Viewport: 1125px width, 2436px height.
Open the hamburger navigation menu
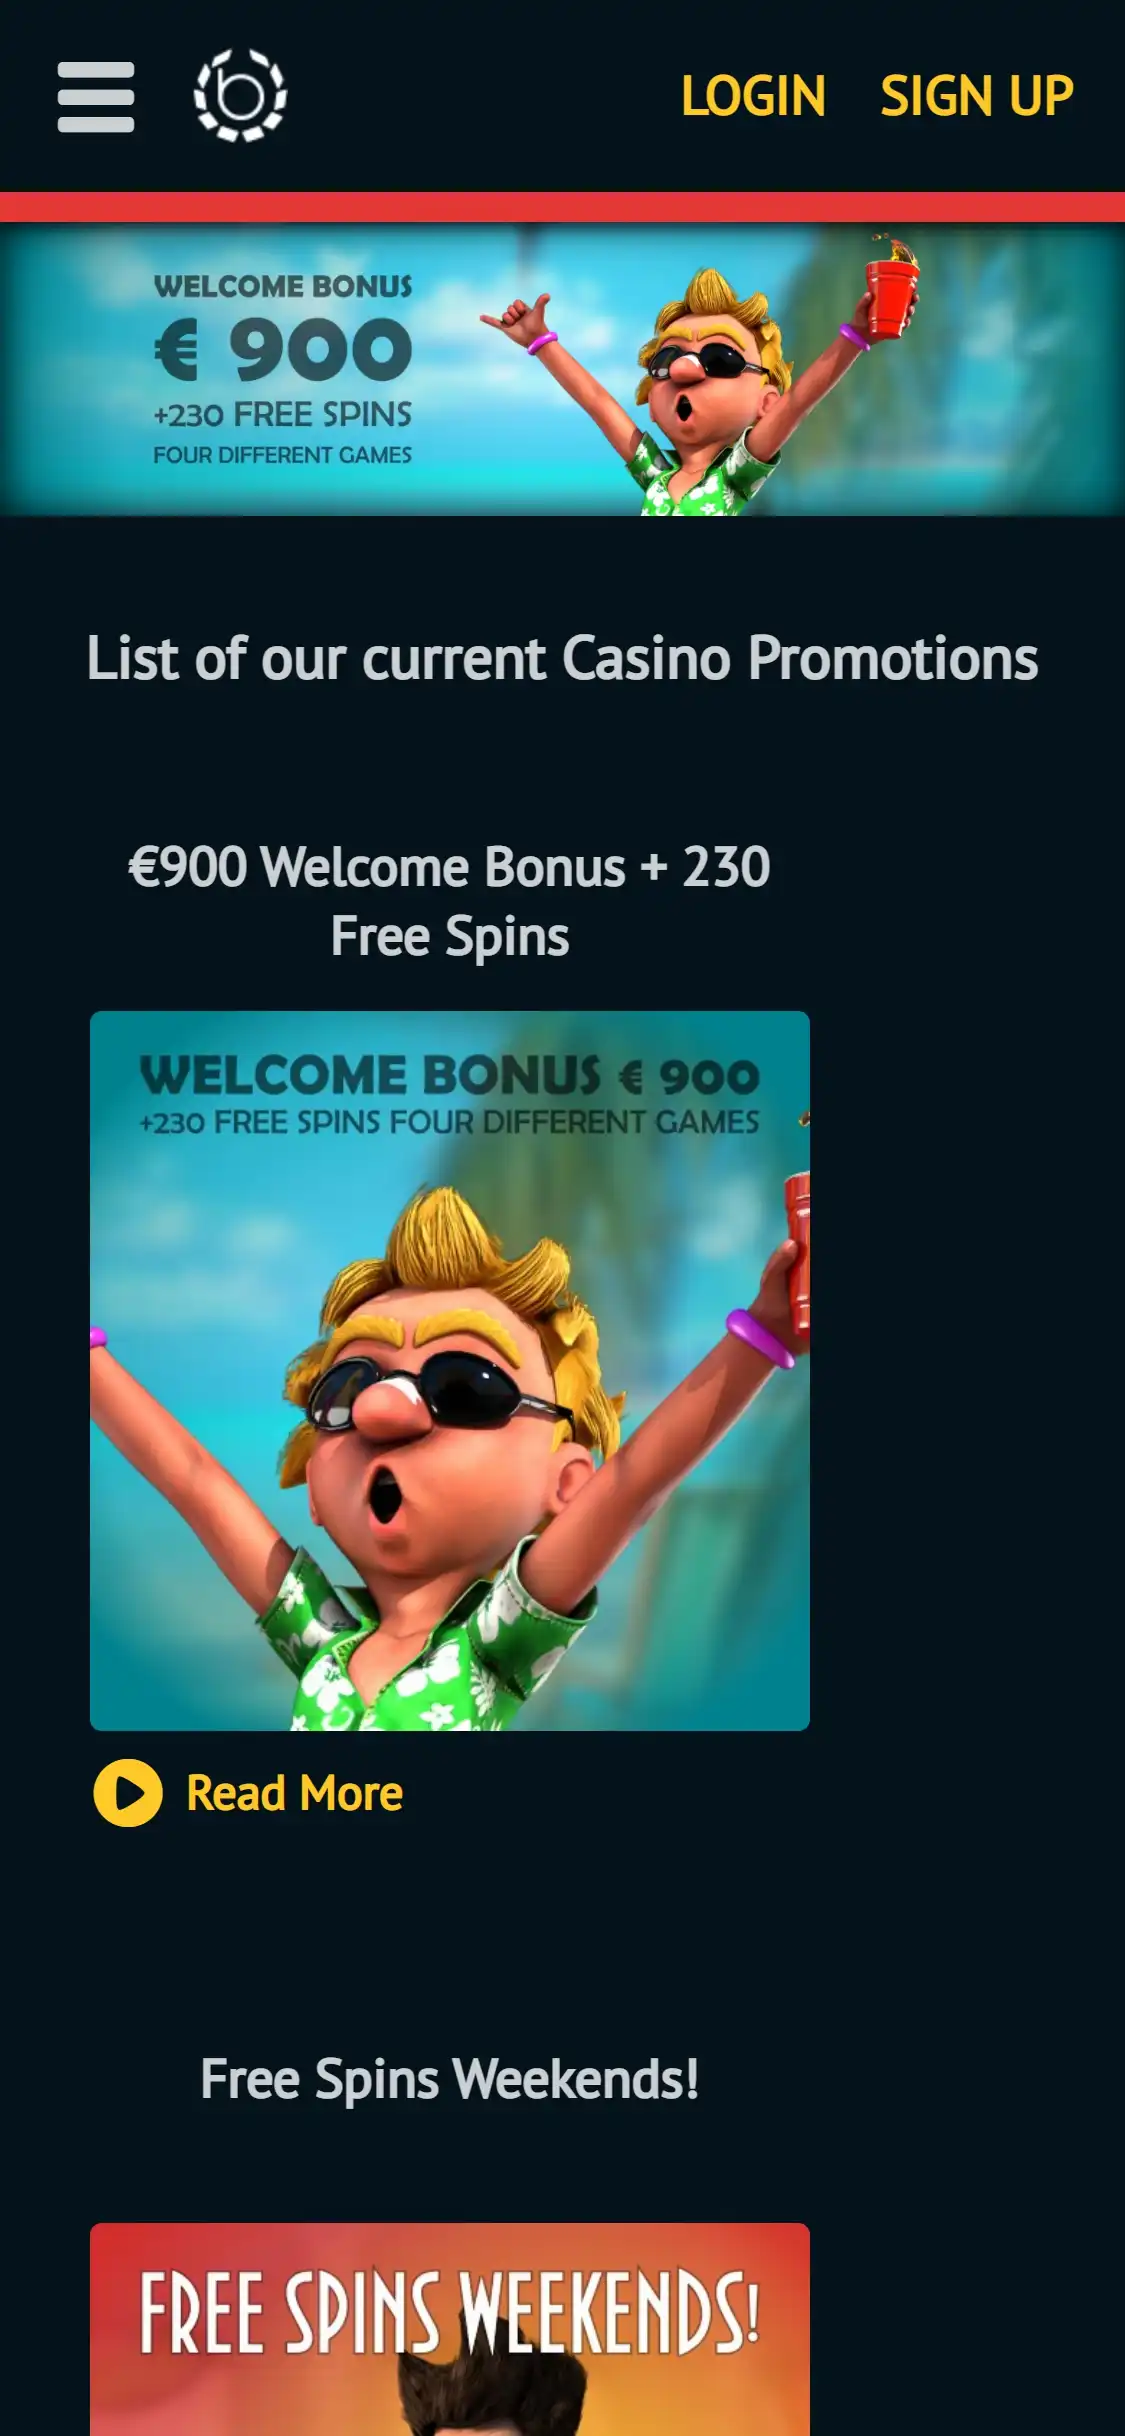coord(96,97)
